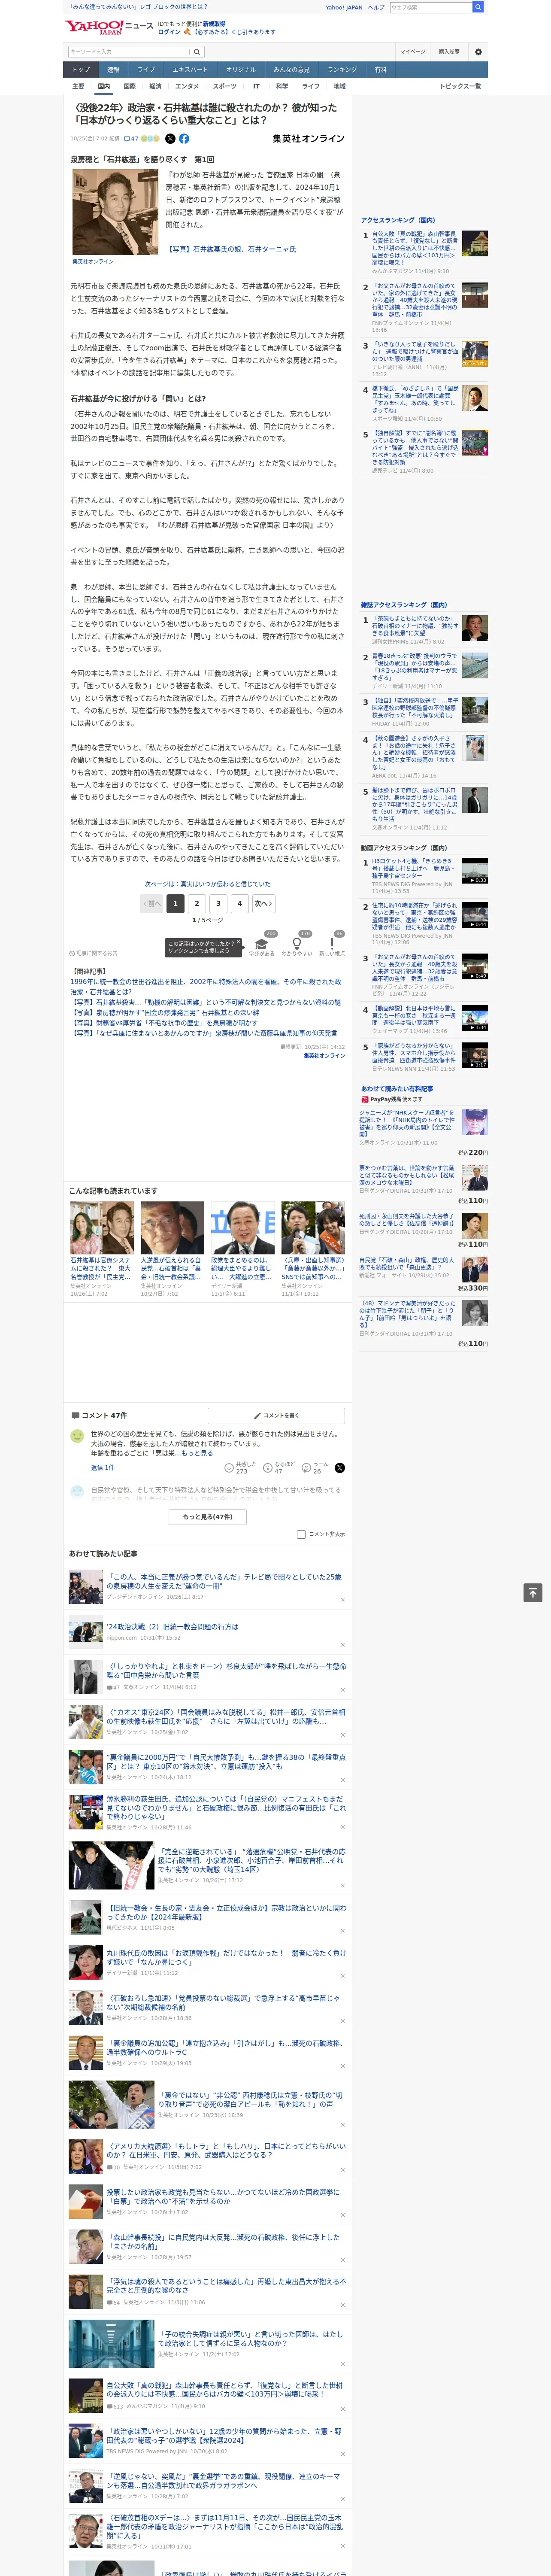551x2576 pixels.
Task: Select the 国際 category
Action: (129, 86)
